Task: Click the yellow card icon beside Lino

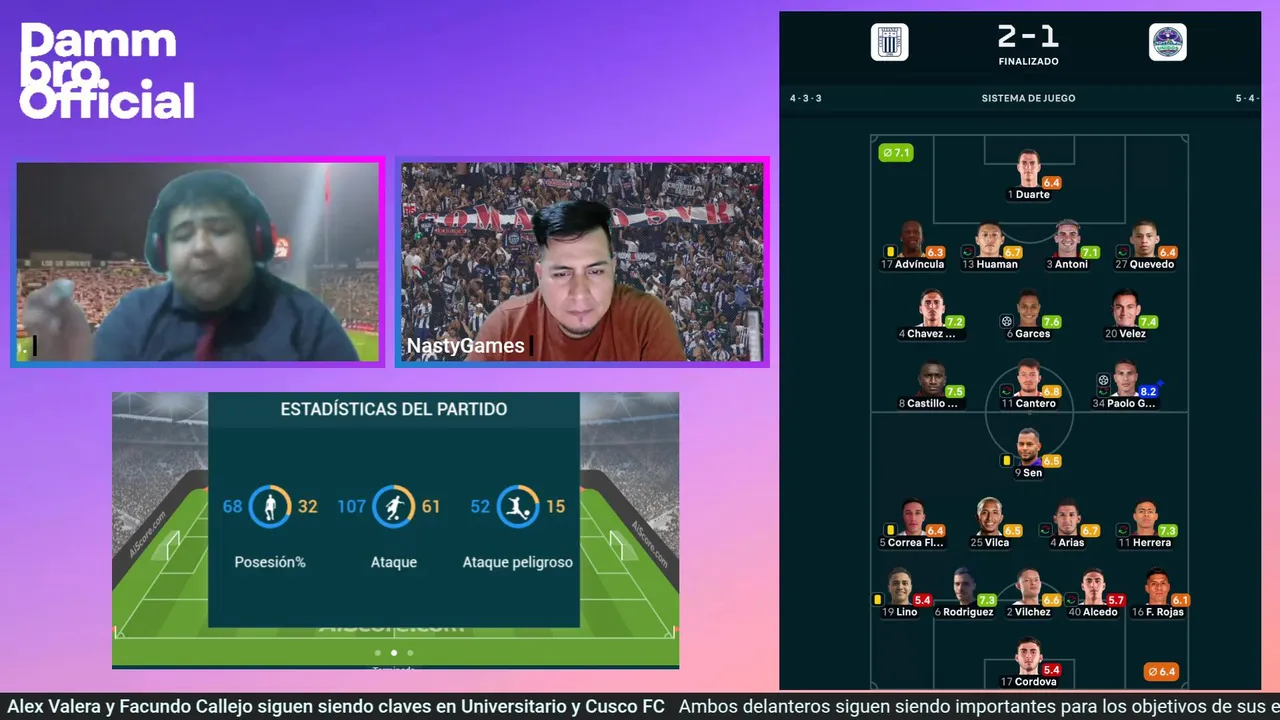Action: 877,599
